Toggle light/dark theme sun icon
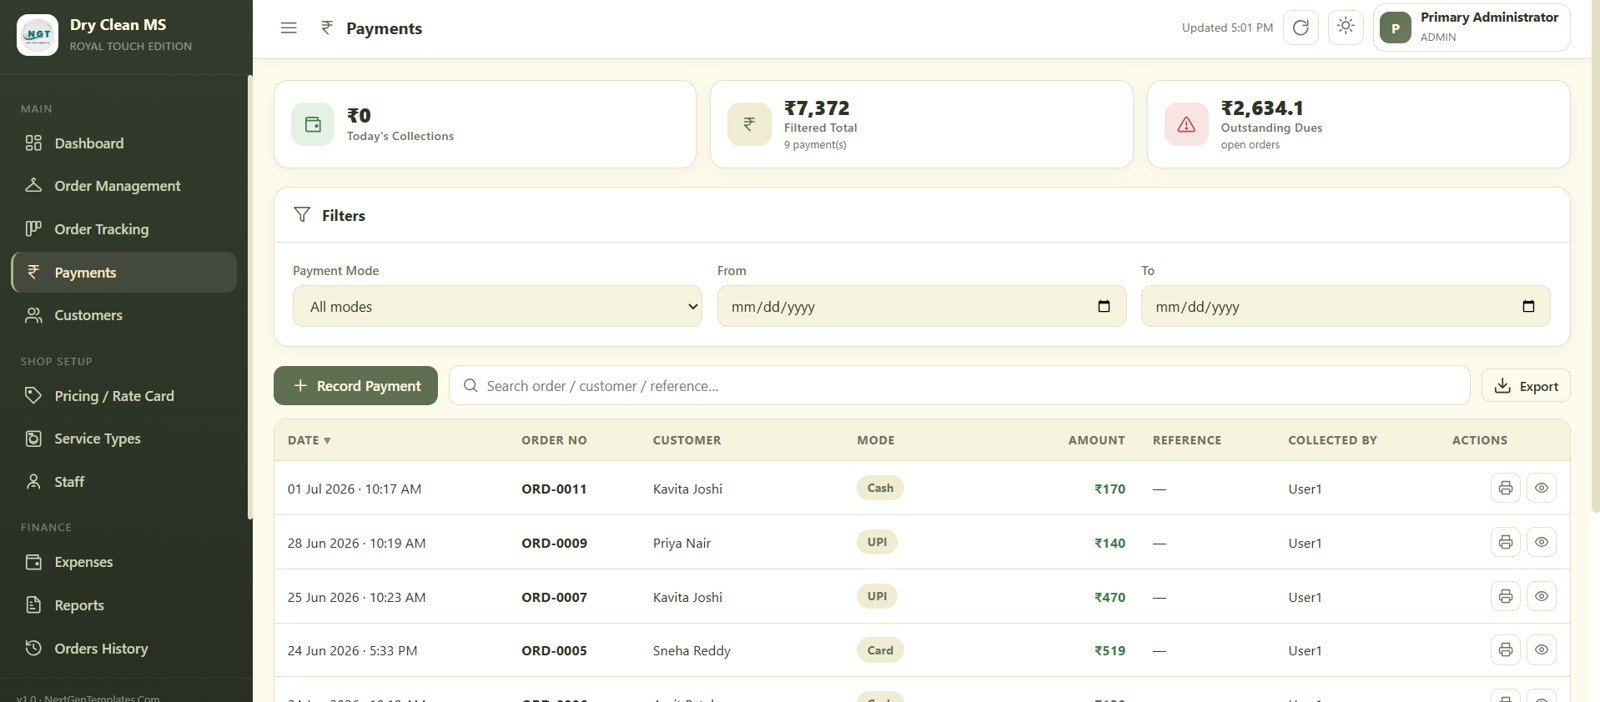Viewport: 1600px width, 702px height. pyautogui.click(x=1346, y=27)
